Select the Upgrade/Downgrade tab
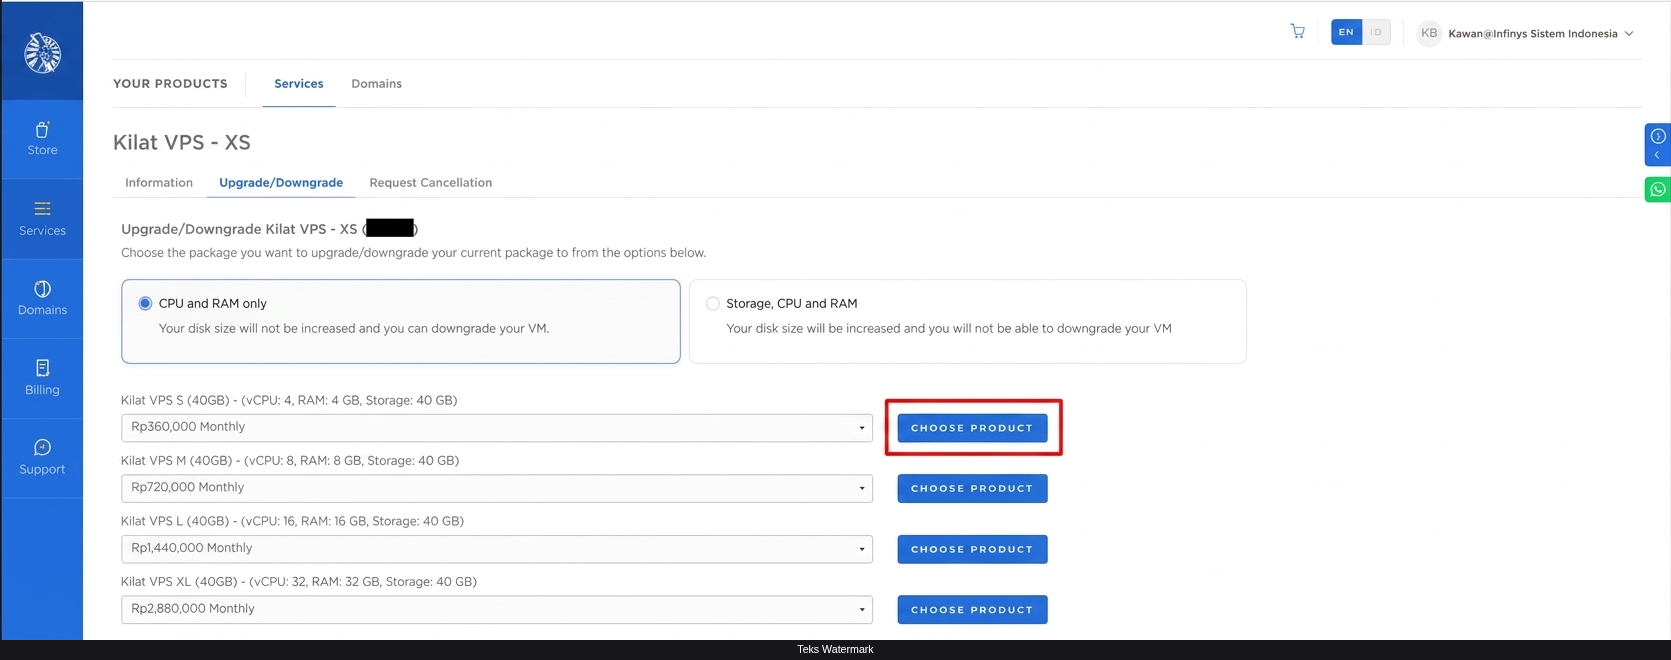 tap(281, 183)
